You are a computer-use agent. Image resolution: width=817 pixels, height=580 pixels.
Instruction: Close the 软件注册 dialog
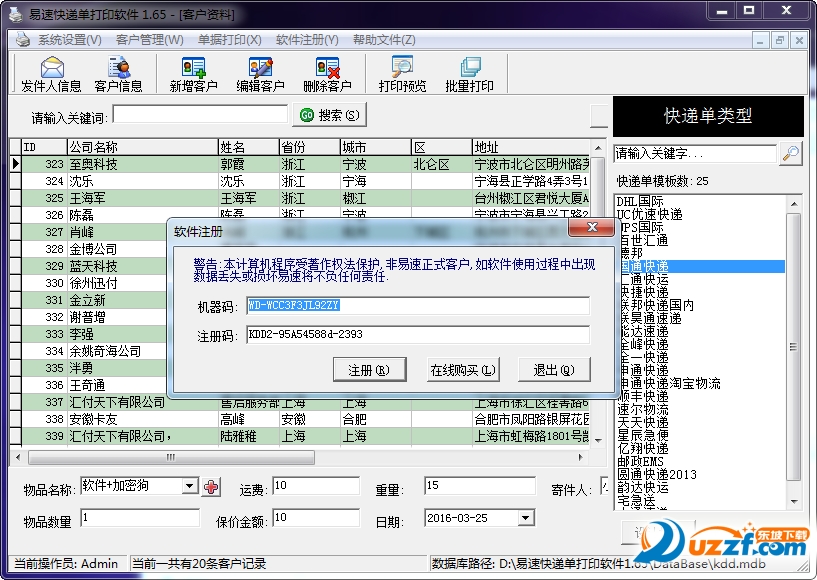591,227
